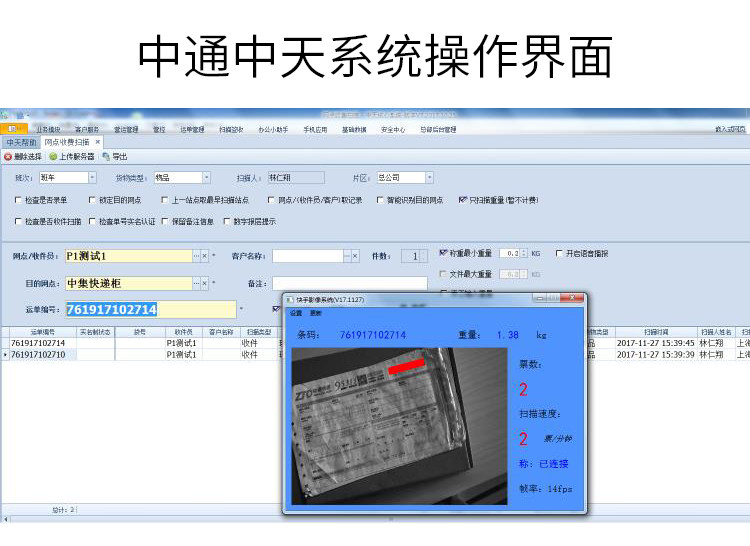Open the 班次 dropdown
This screenshot has height=546, width=750.
pyautogui.click(x=92, y=178)
